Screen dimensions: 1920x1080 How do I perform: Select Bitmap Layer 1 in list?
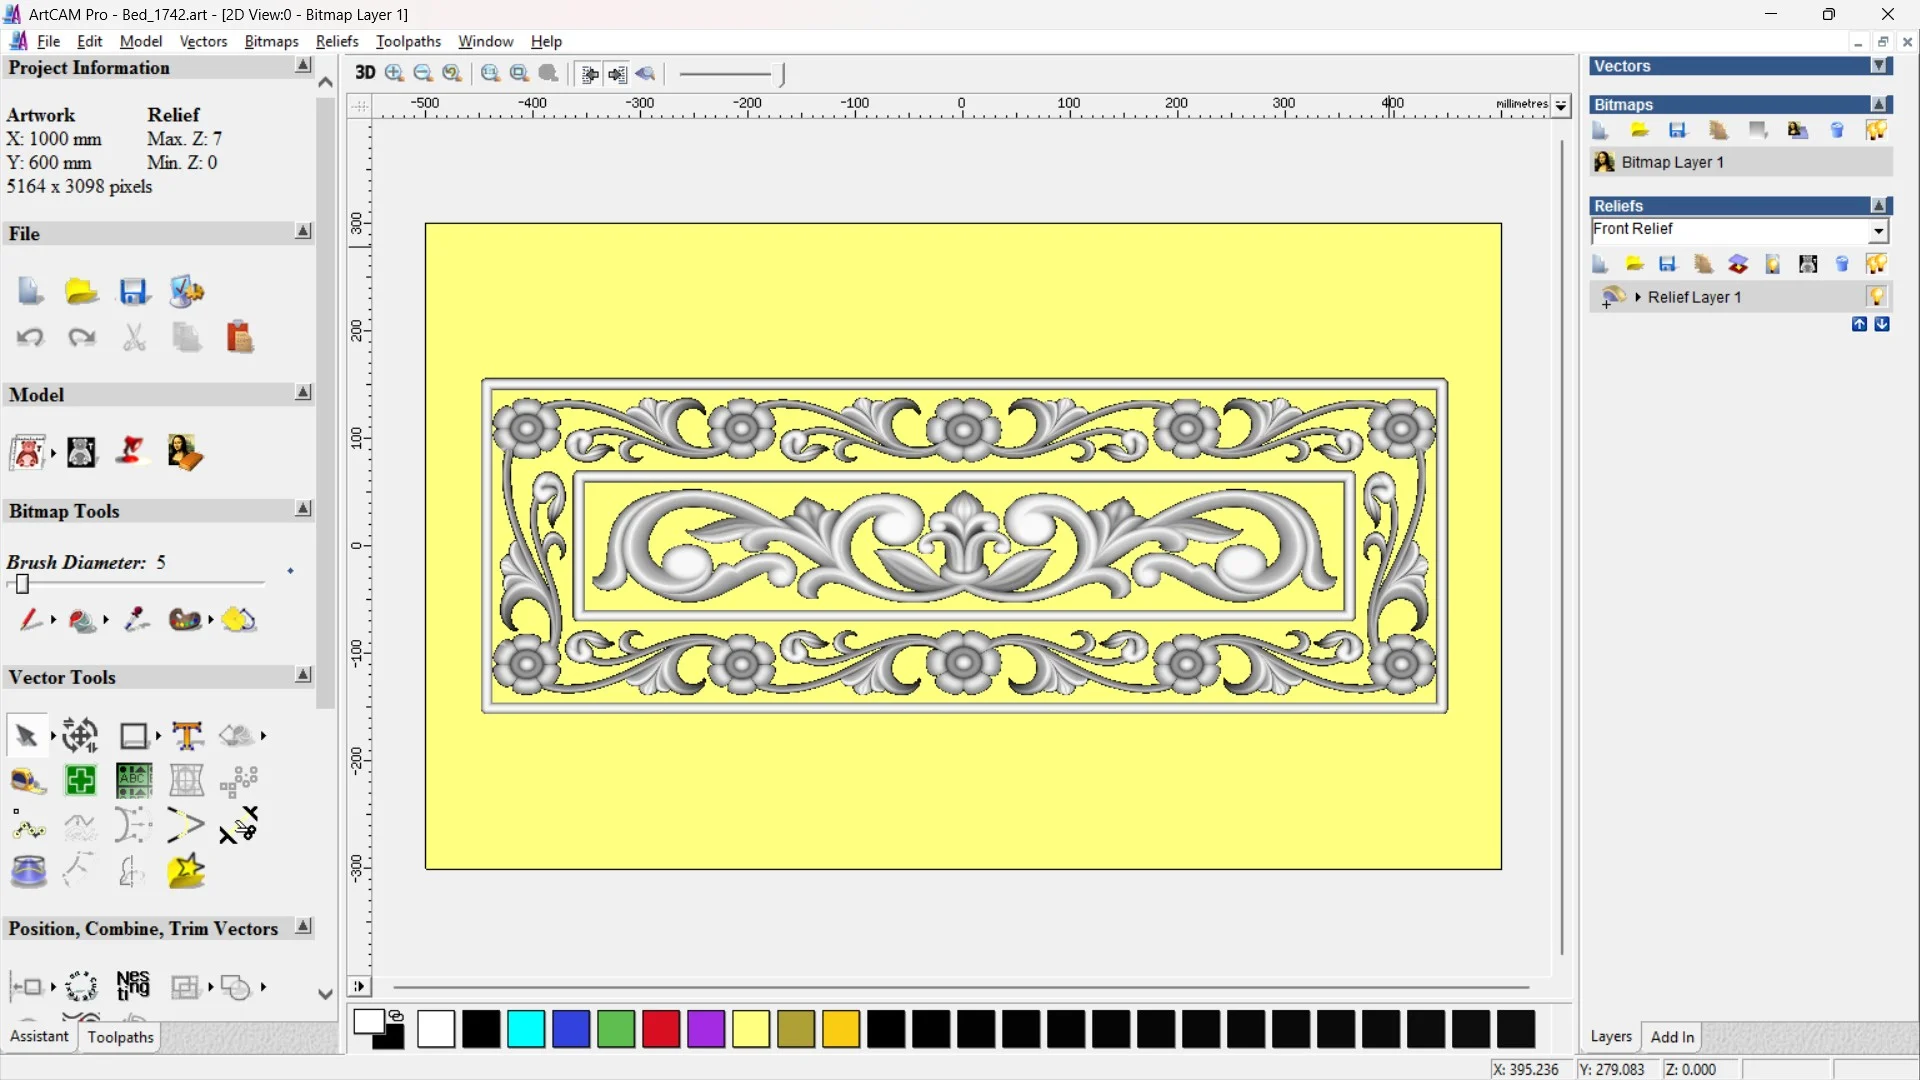(x=1672, y=162)
